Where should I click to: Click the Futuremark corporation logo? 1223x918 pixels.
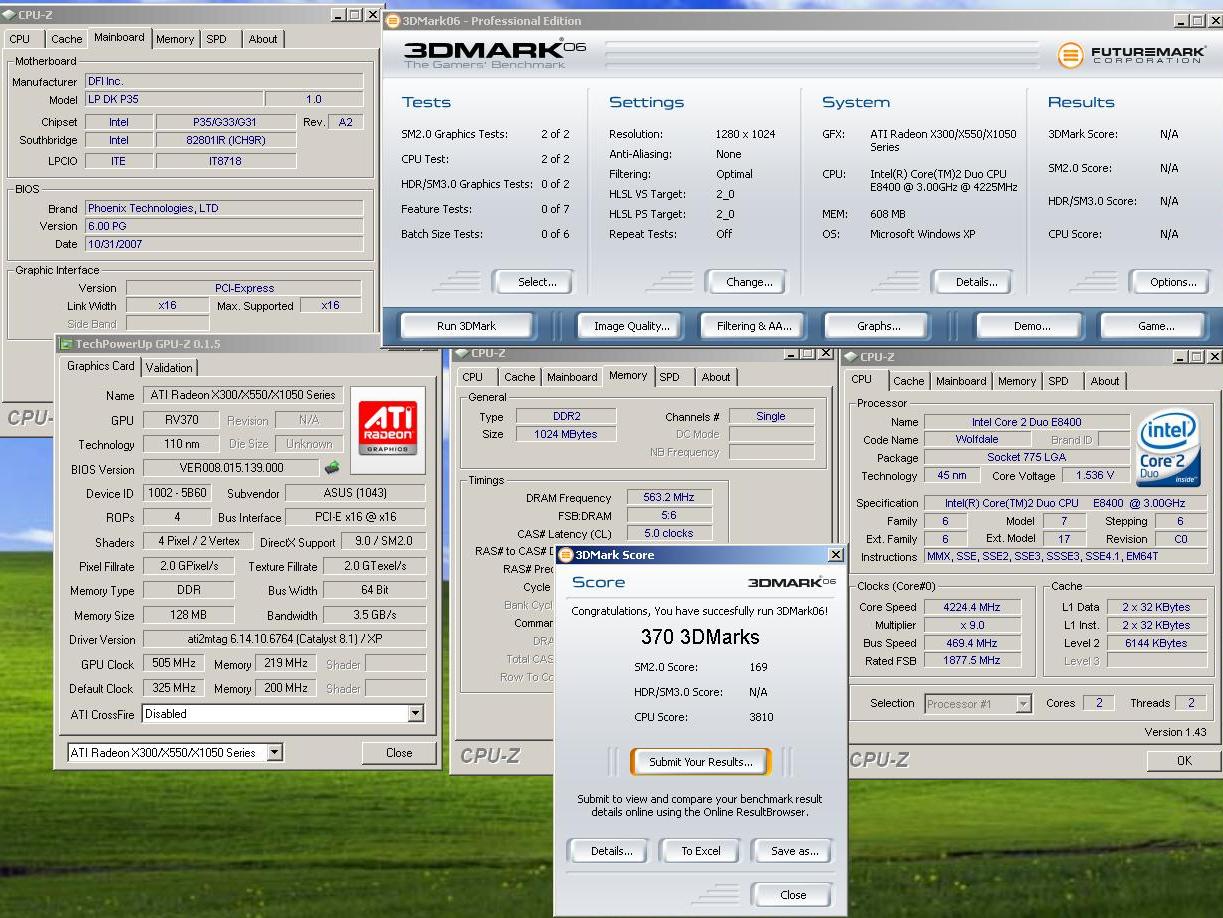pyautogui.click(x=1130, y=55)
